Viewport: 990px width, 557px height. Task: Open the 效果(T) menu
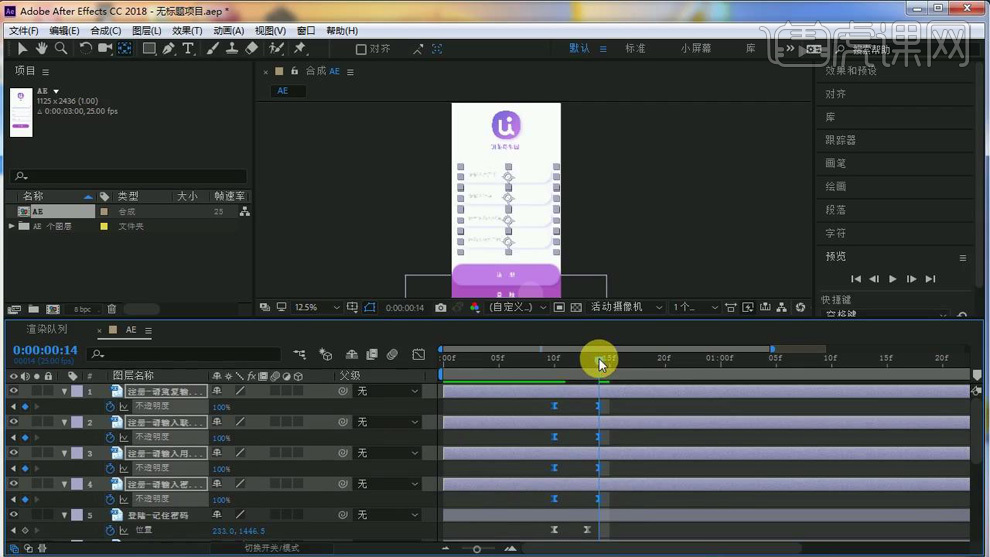point(187,31)
